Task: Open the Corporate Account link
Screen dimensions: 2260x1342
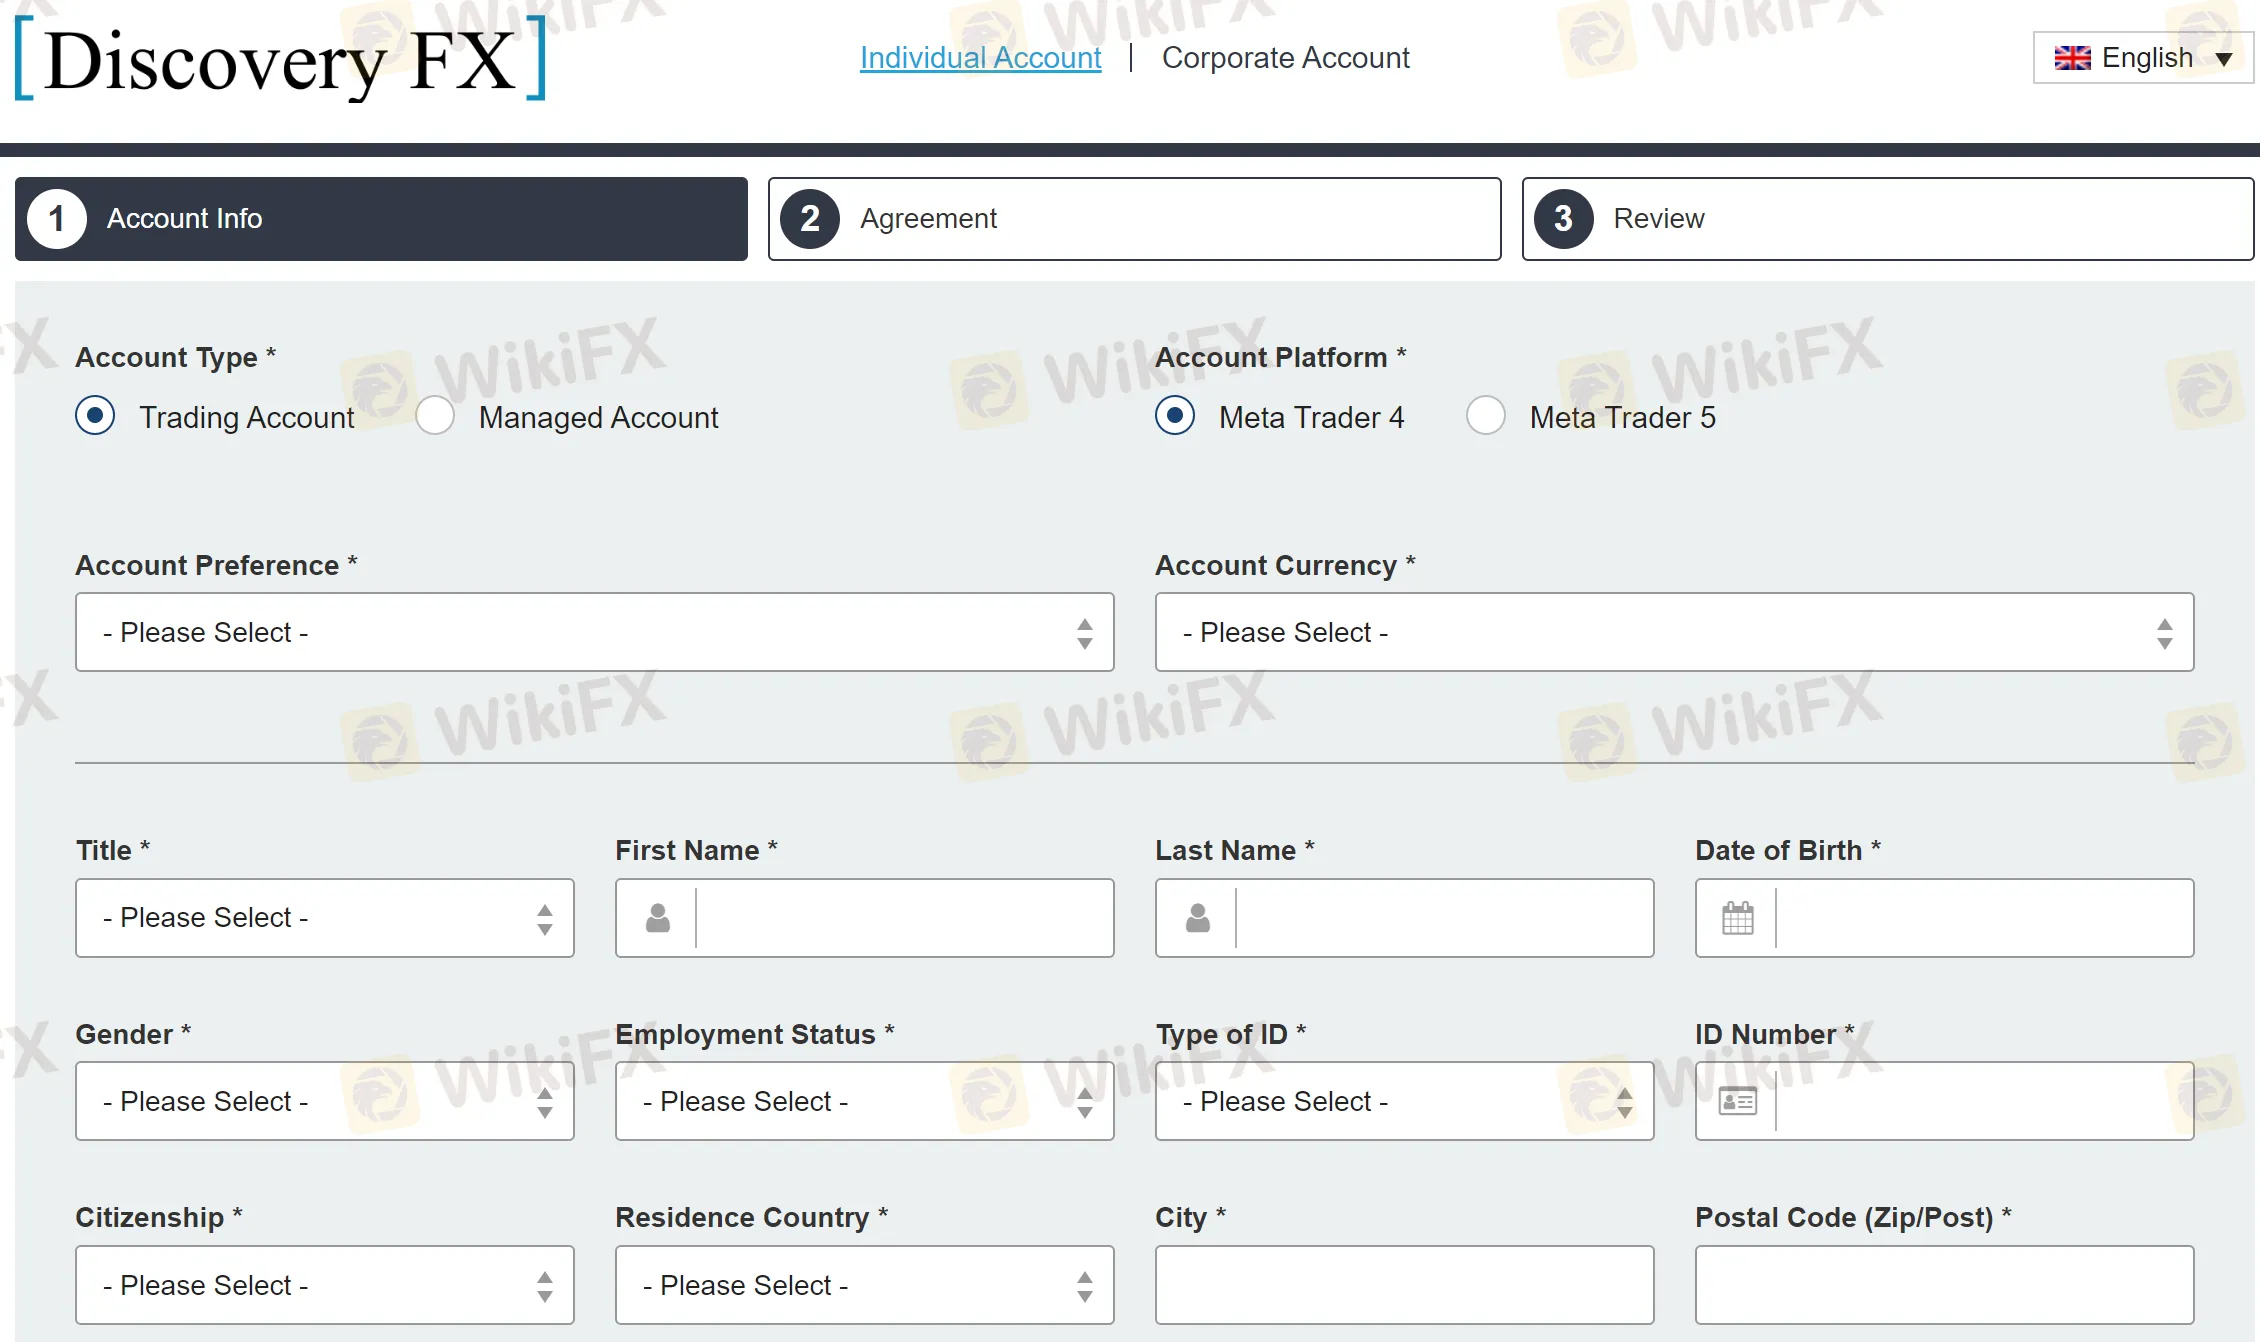Action: (1285, 58)
